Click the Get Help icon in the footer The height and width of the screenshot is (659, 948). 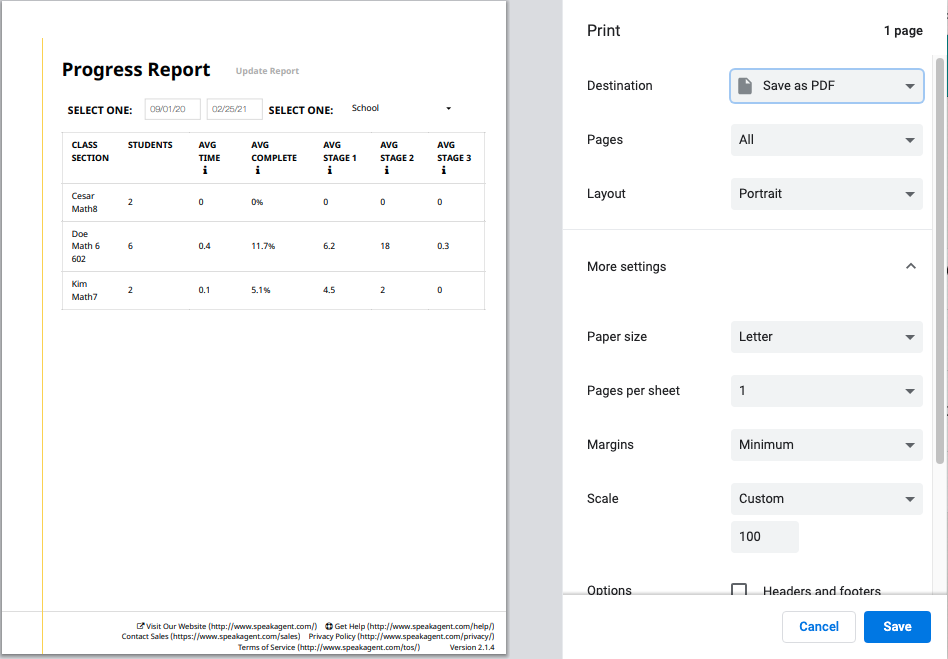click(328, 624)
